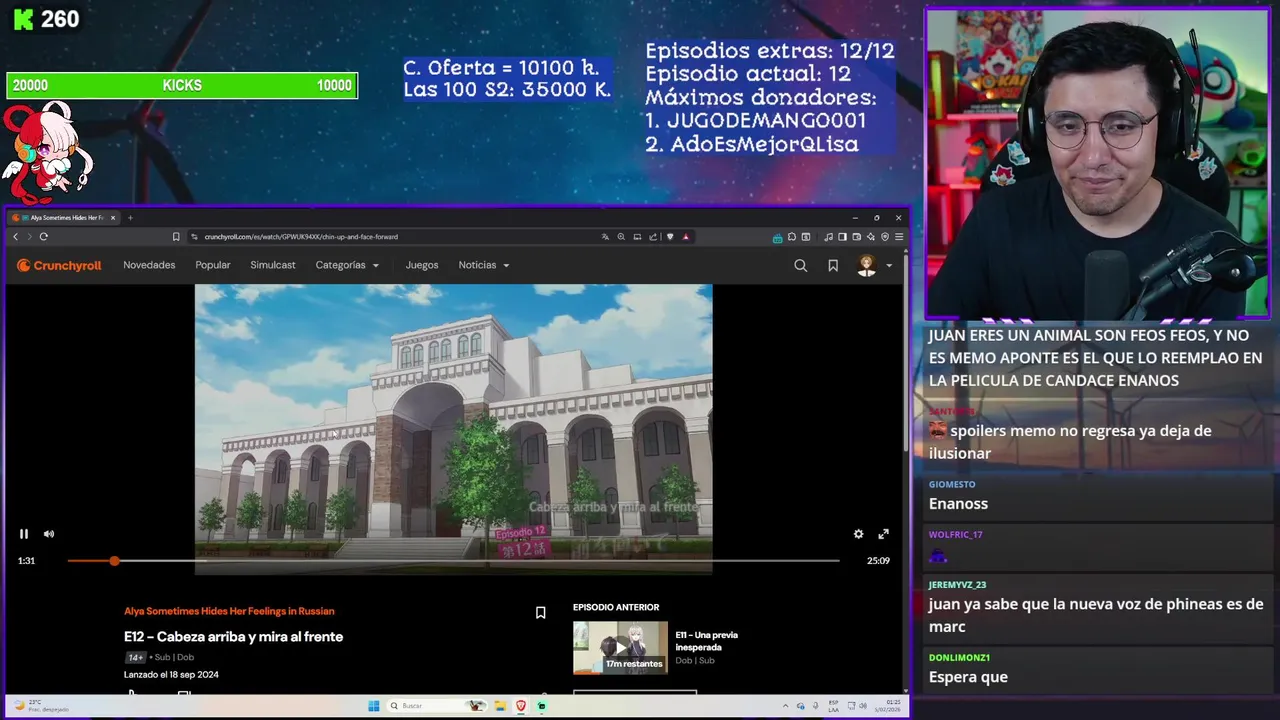Open the Brave Shields lion icon
This screenshot has width=1280, height=720.
[670, 237]
